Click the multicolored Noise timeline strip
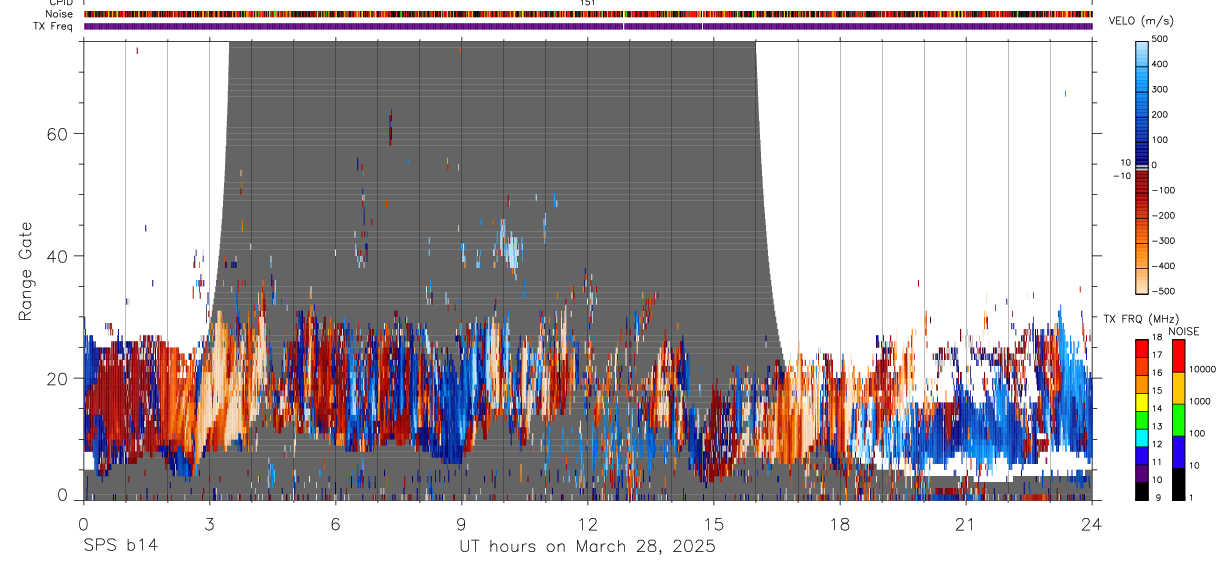1228x567 pixels. (x=588, y=14)
